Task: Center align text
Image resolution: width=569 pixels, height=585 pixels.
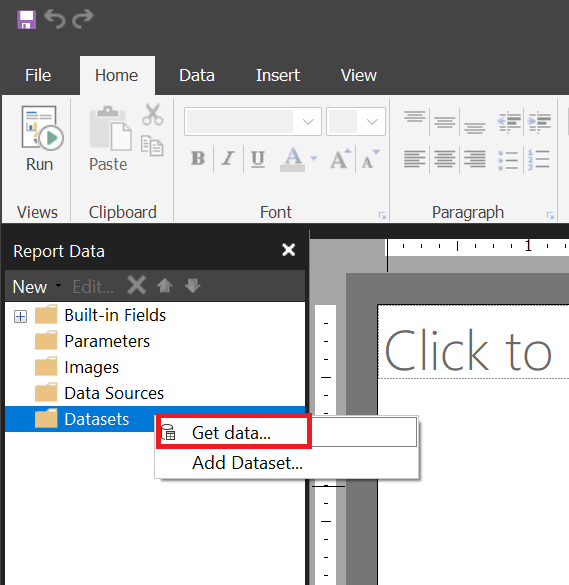Action: tap(445, 159)
